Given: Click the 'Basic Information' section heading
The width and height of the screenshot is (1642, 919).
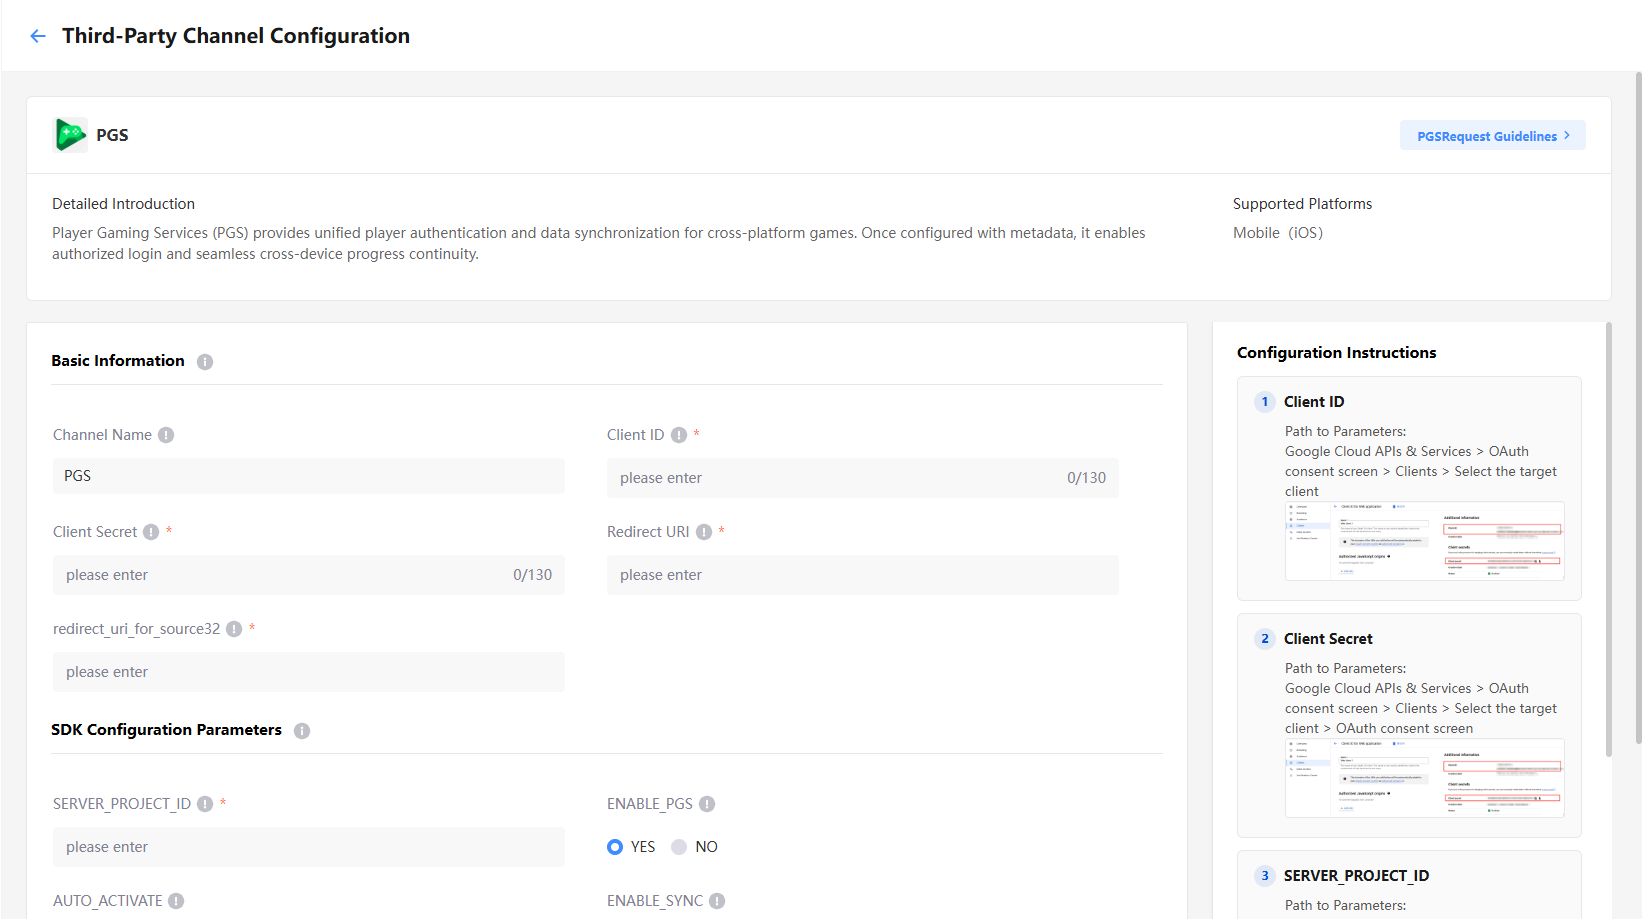Looking at the screenshot, I should (118, 361).
